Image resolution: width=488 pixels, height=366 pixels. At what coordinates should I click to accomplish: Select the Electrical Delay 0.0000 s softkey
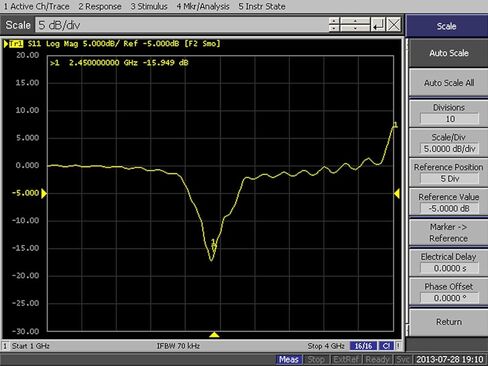(449, 262)
